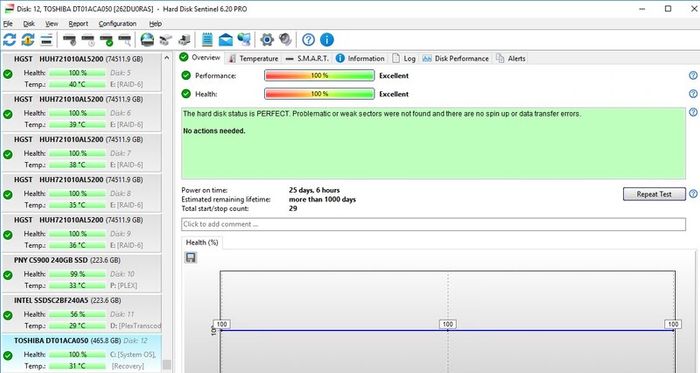Click the comment input field
Viewport: 700px width, 373px height.
click(433, 224)
